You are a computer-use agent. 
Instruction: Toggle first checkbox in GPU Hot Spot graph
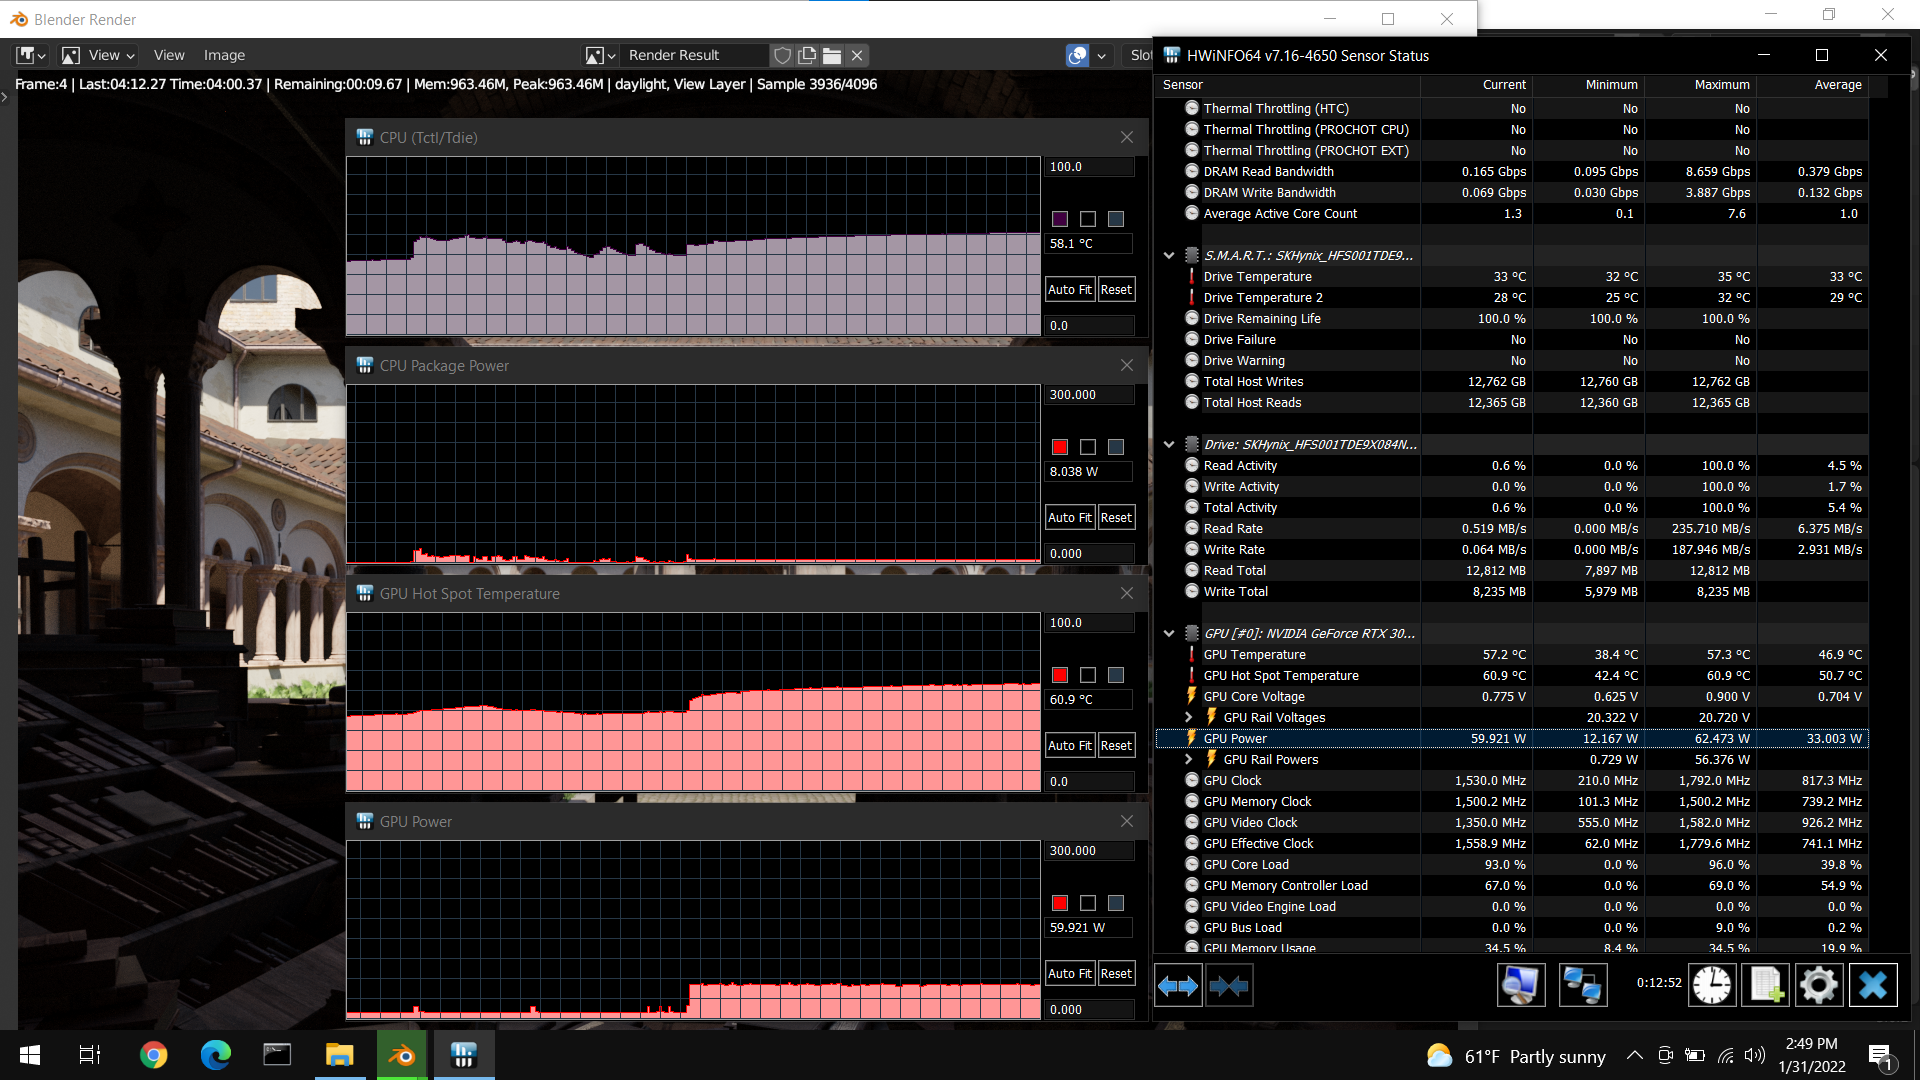coord(1088,675)
